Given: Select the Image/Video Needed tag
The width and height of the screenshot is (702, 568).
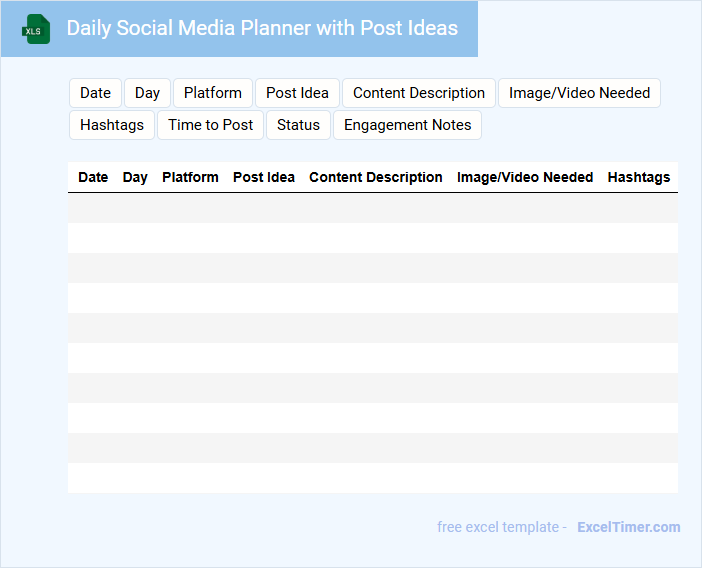Looking at the screenshot, I should pyautogui.click(x=579, y=93).
